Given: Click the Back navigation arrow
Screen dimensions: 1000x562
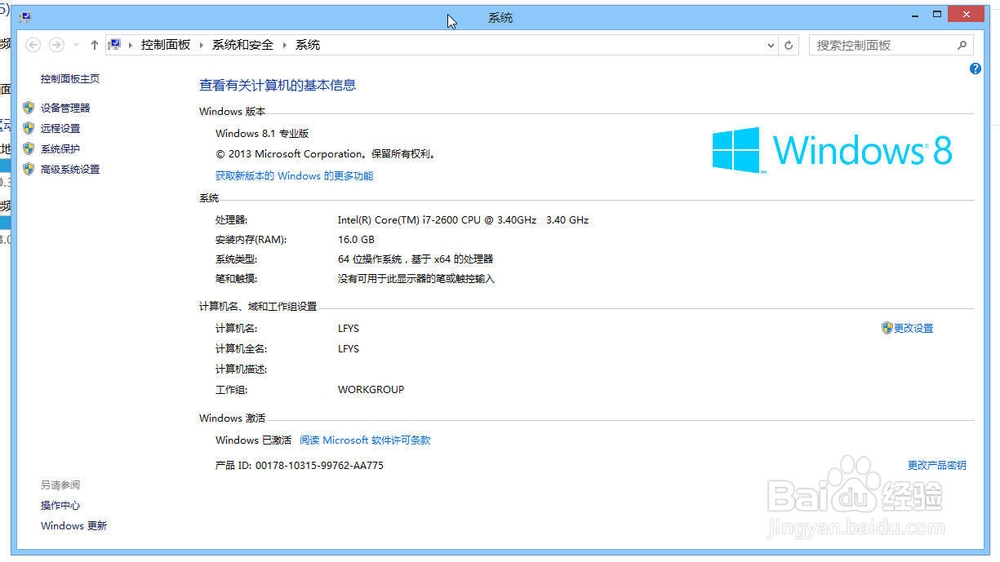Looking at the screenshot, I should point(33,45).
